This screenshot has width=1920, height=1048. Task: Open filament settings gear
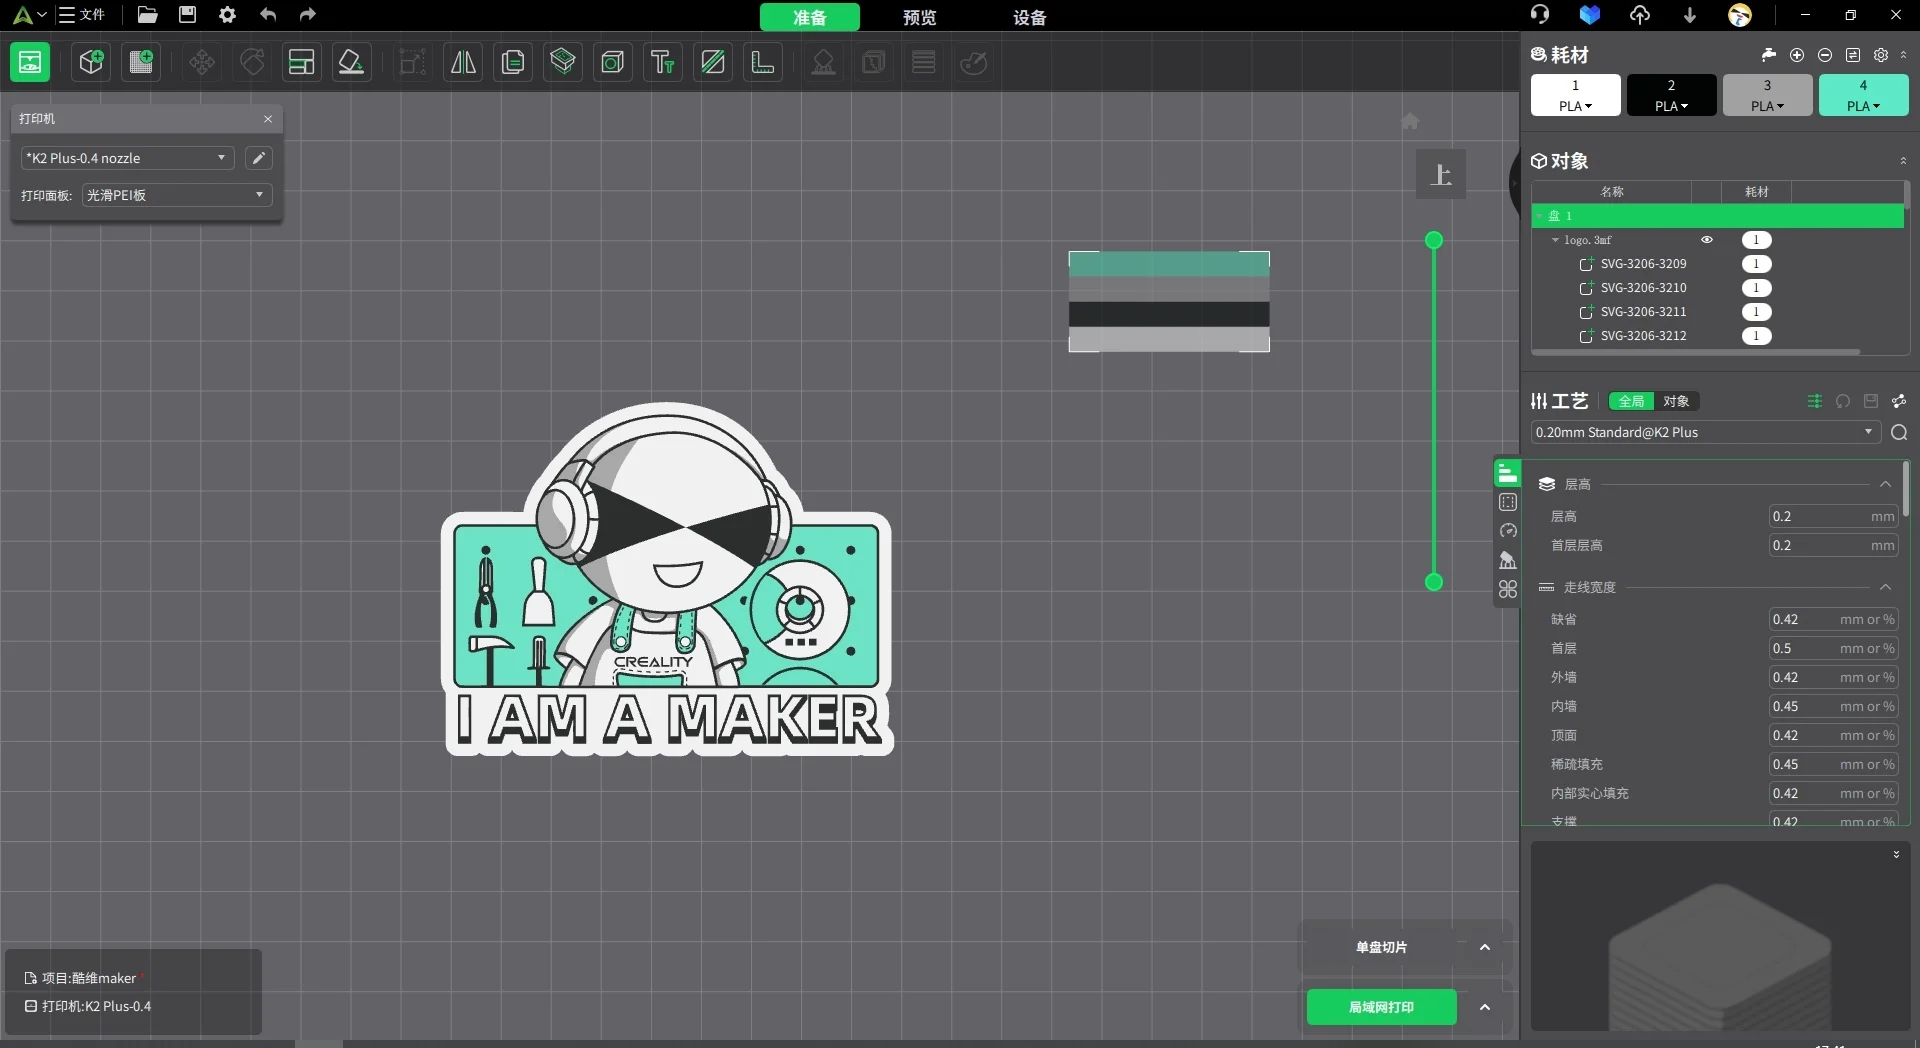click(x=1881, y=55)
